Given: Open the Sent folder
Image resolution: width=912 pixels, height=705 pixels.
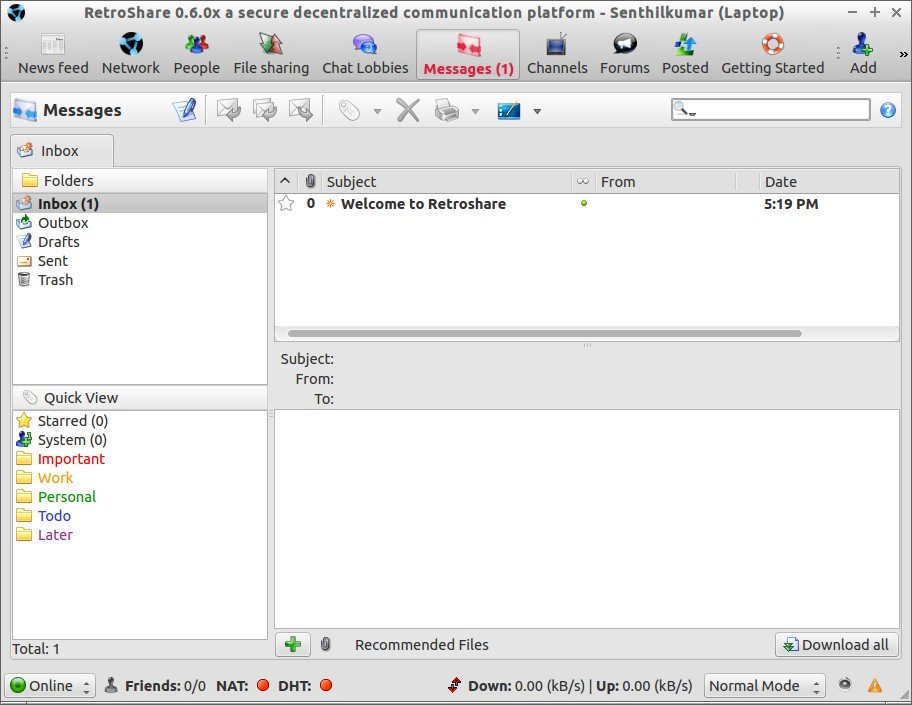Looking at the screenshot, I should [x=140, y=261].
